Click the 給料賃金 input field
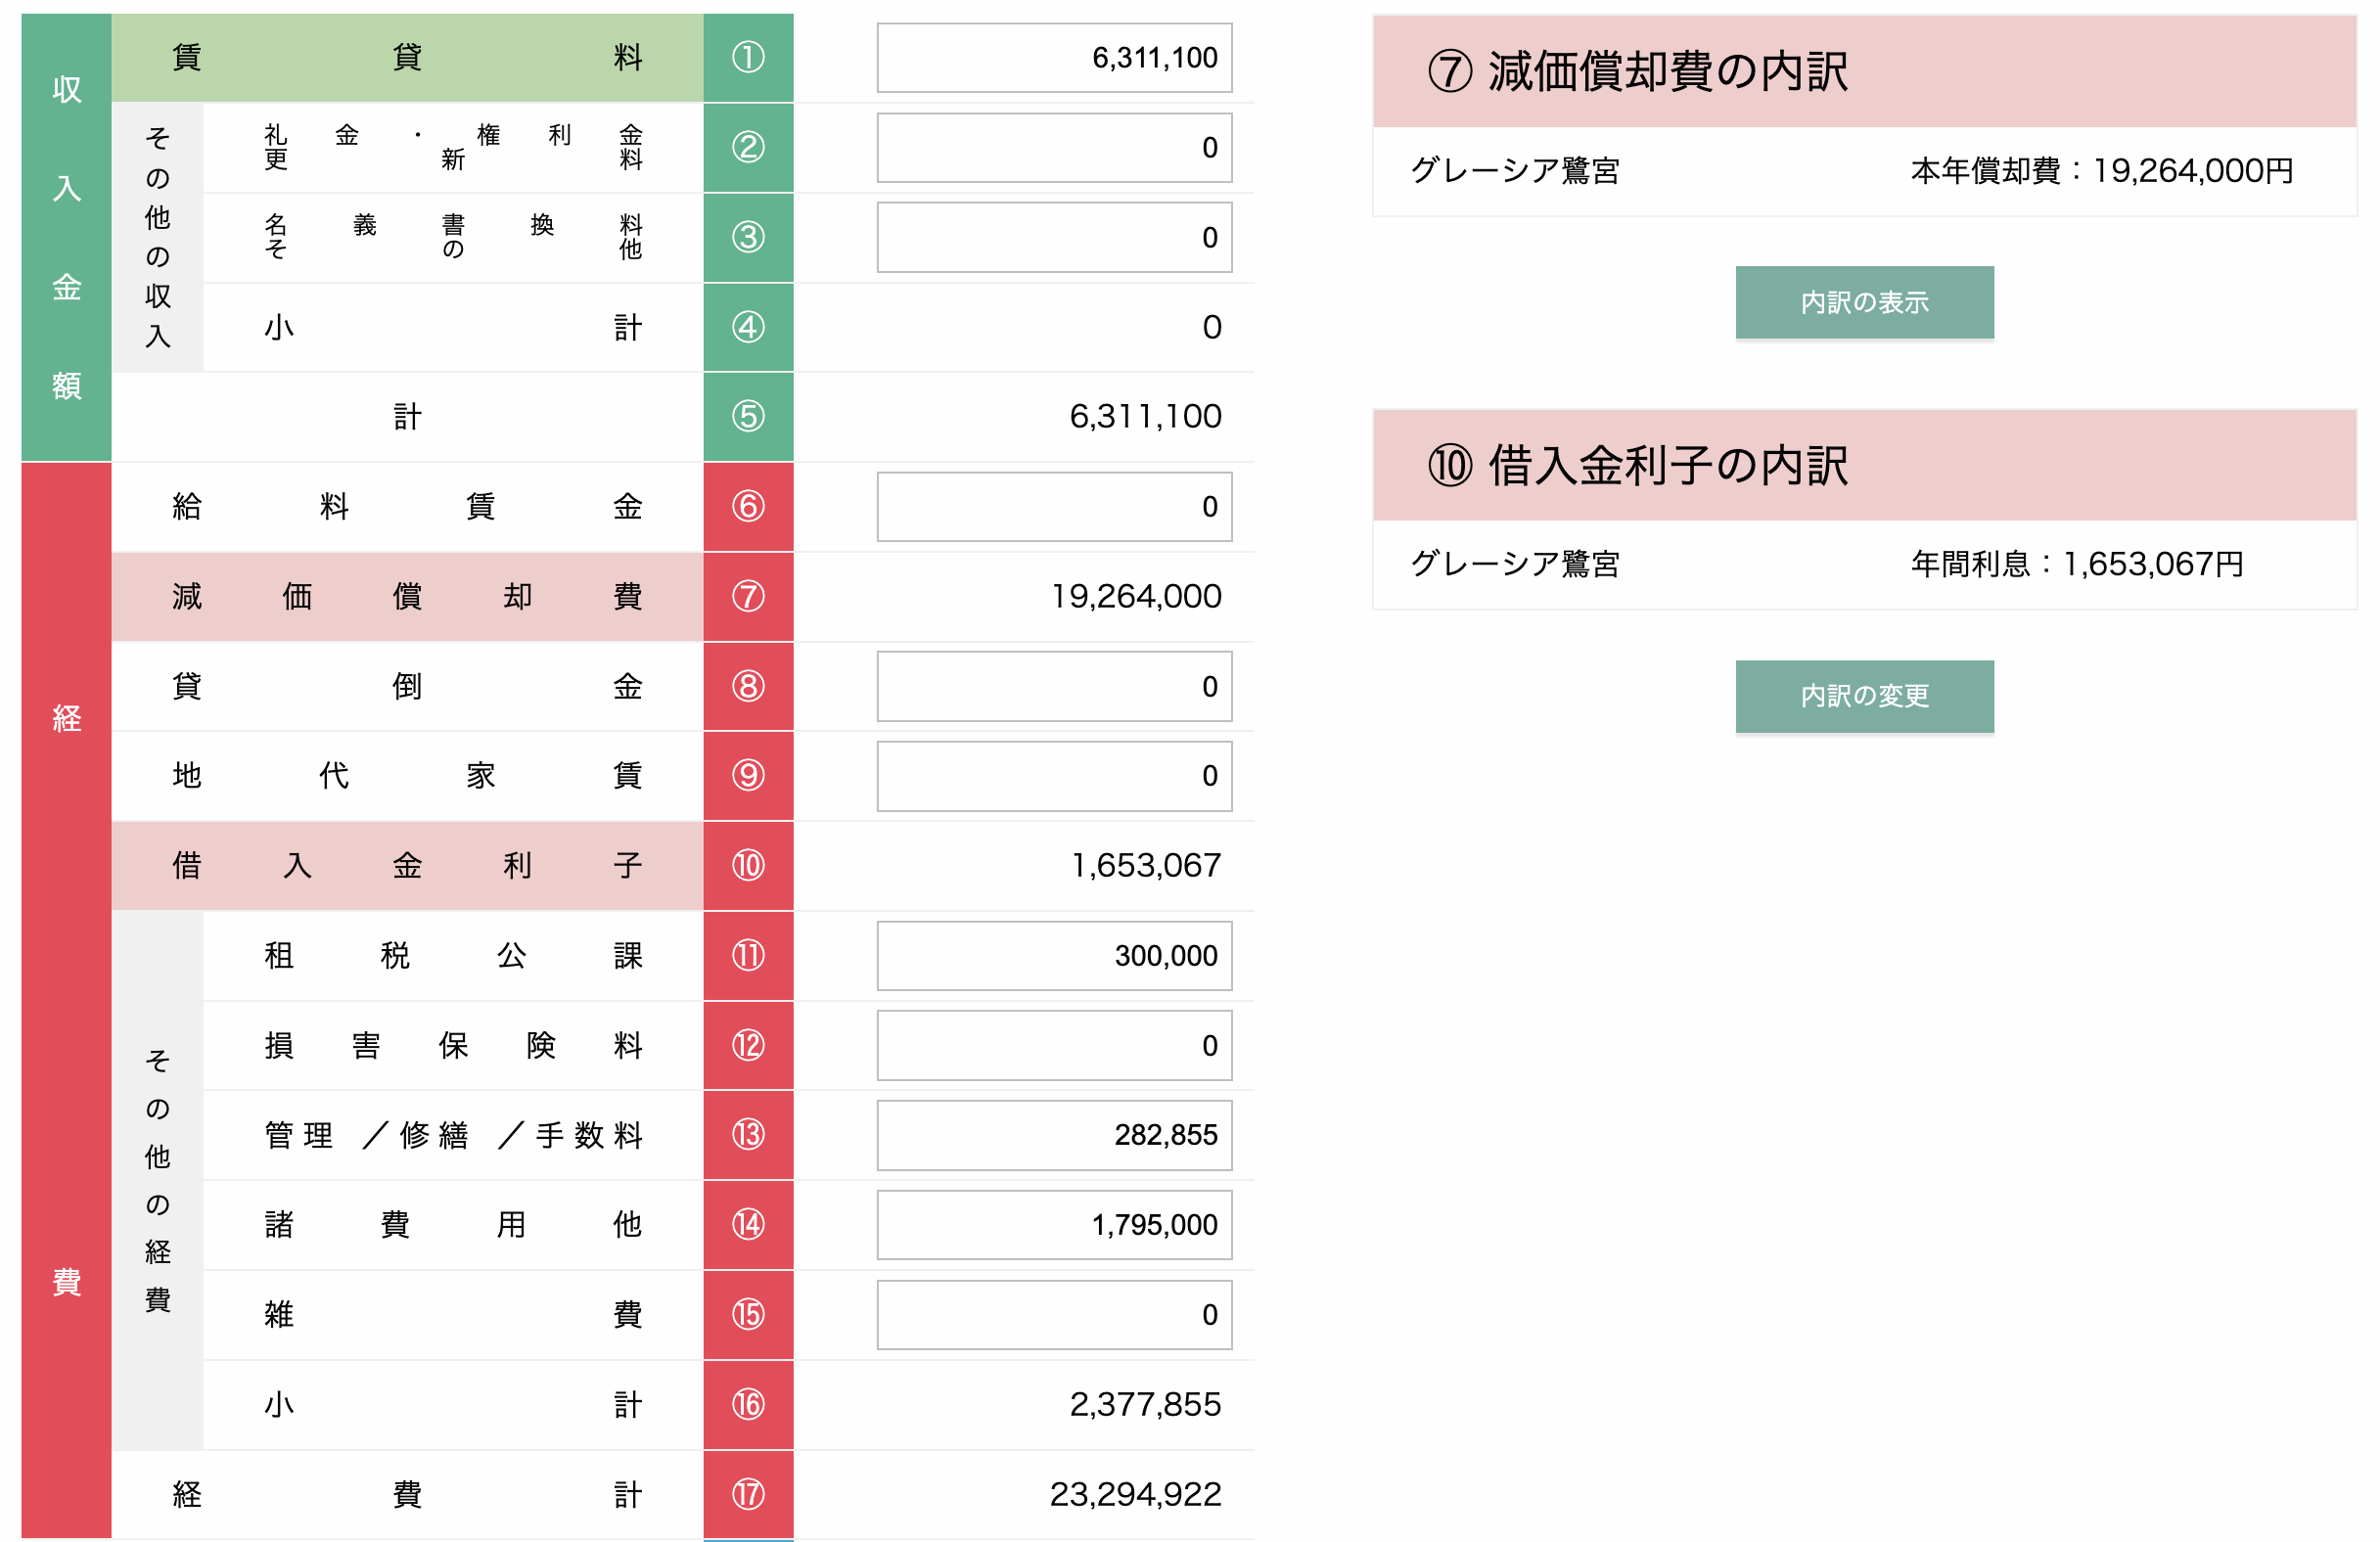This screenshot has height=1542, width=2380. pos(1053,507)
